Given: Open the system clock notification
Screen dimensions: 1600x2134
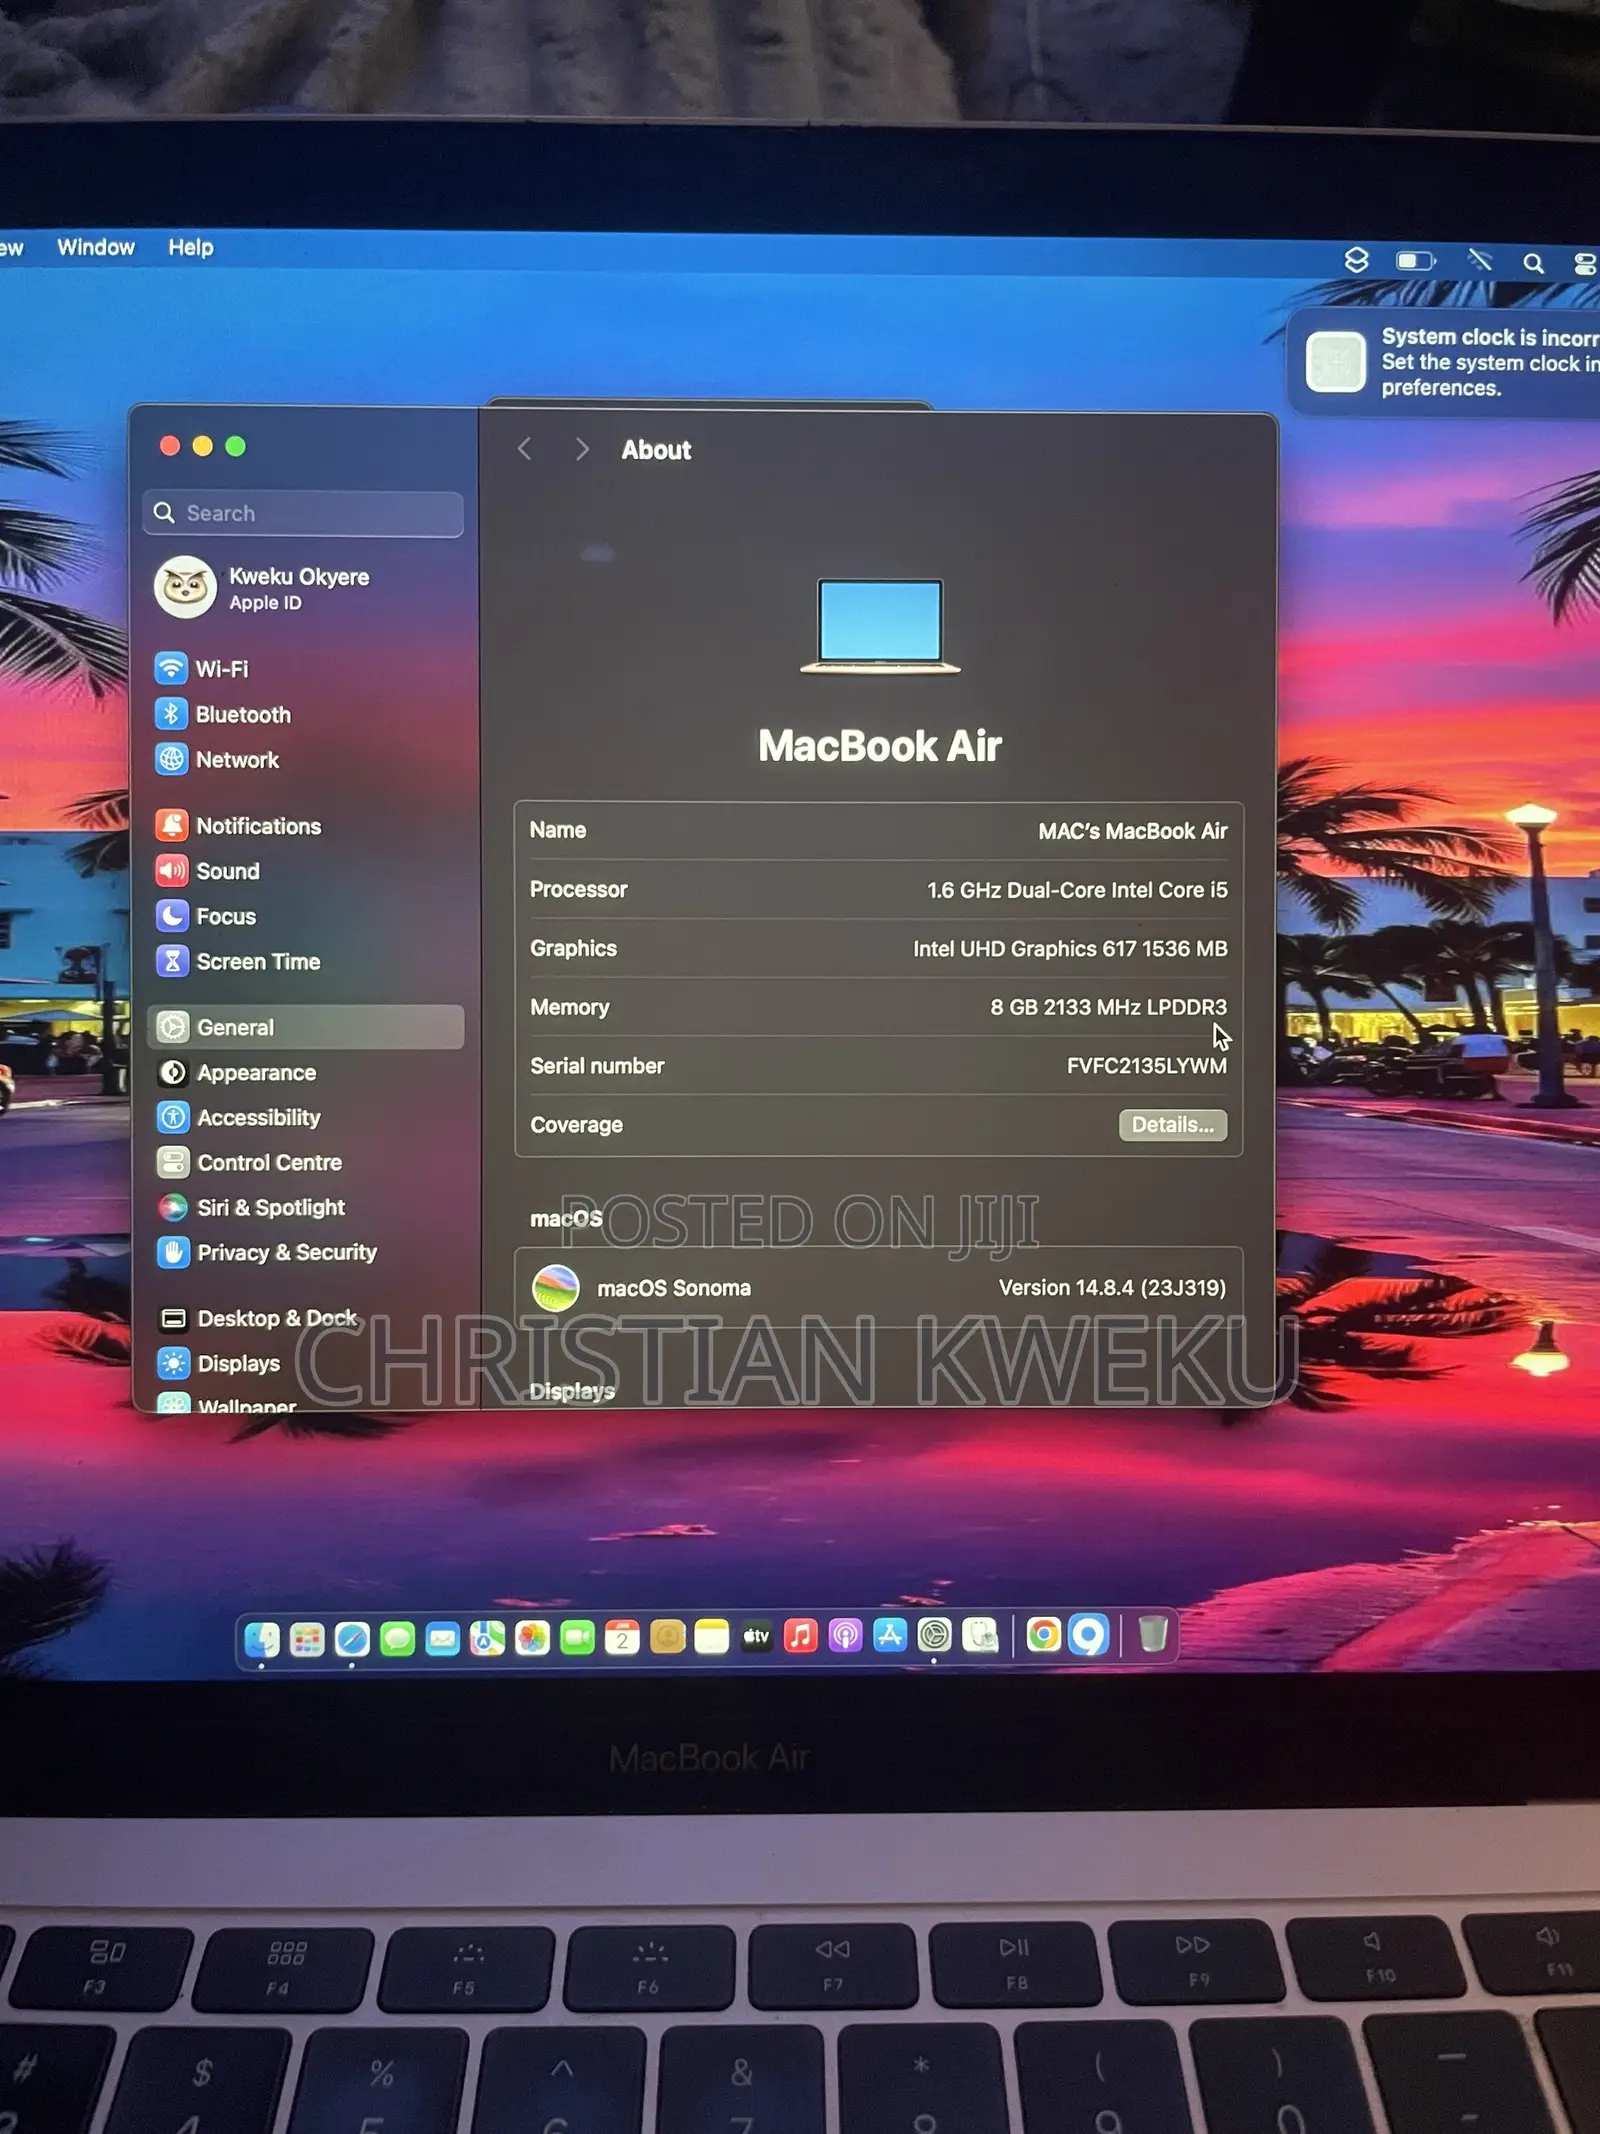Looking at the screenshot, I should pos(1446,362).
